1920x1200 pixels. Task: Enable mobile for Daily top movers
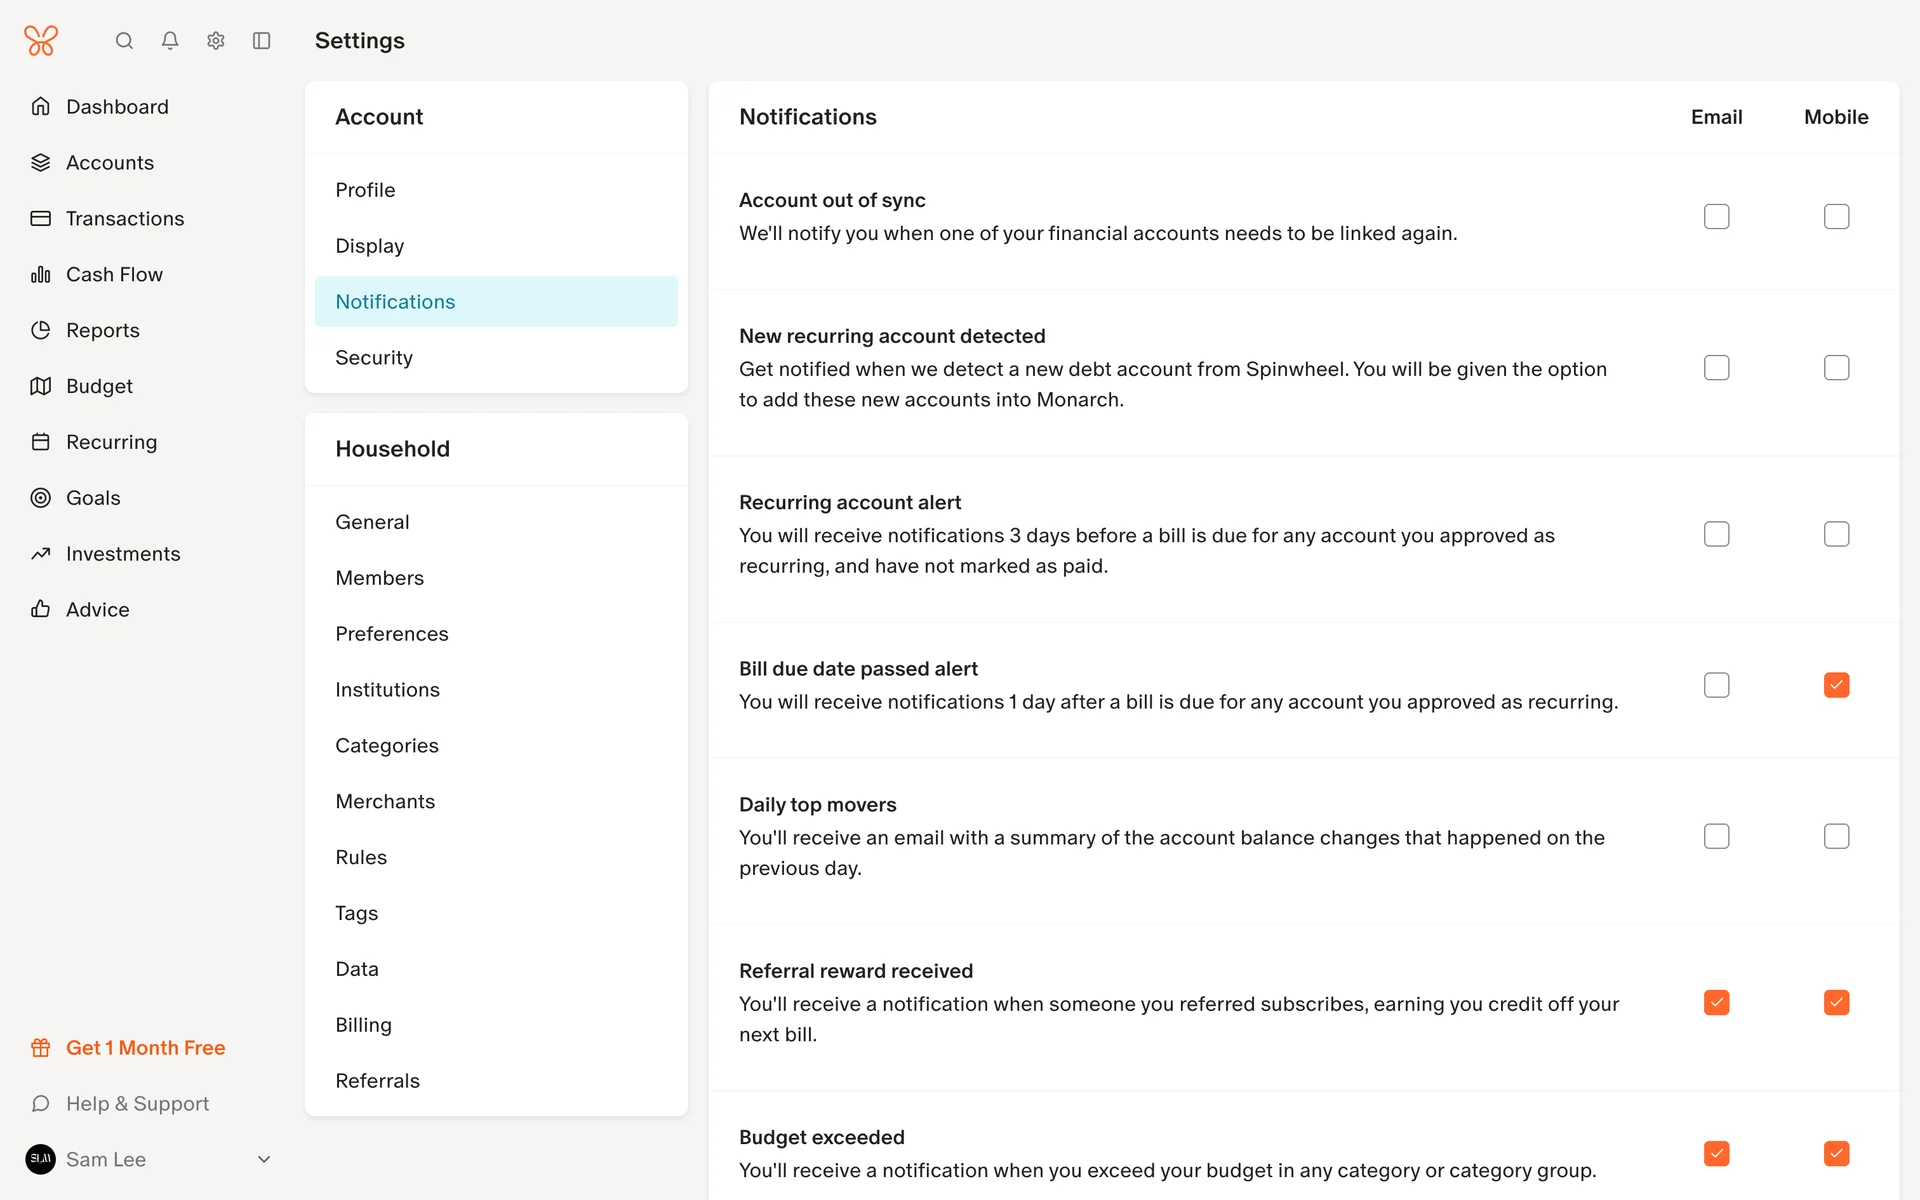coord(1836,836)
